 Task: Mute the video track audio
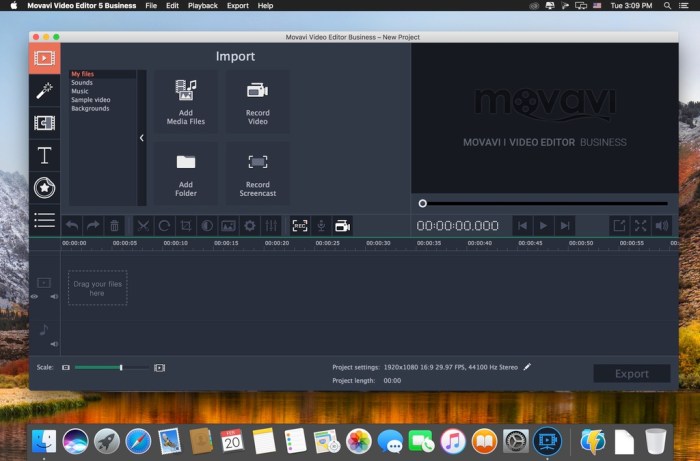click(x=54, y=297)
